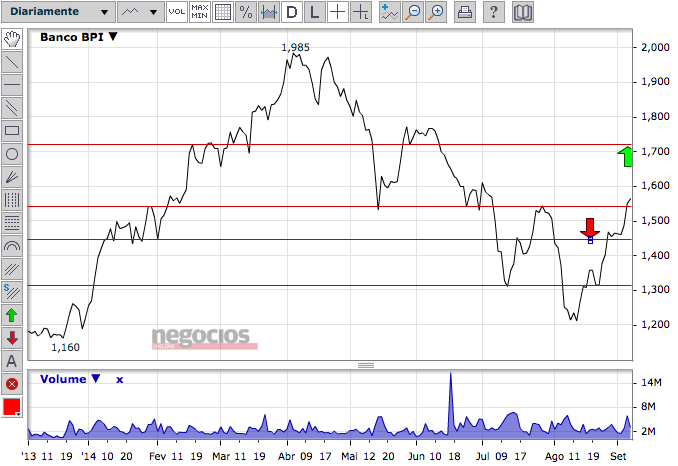The width and height of the screenshot is (678, 466).
Task: Toggle the MAX MIN labels button
Action: coord(200,12)
